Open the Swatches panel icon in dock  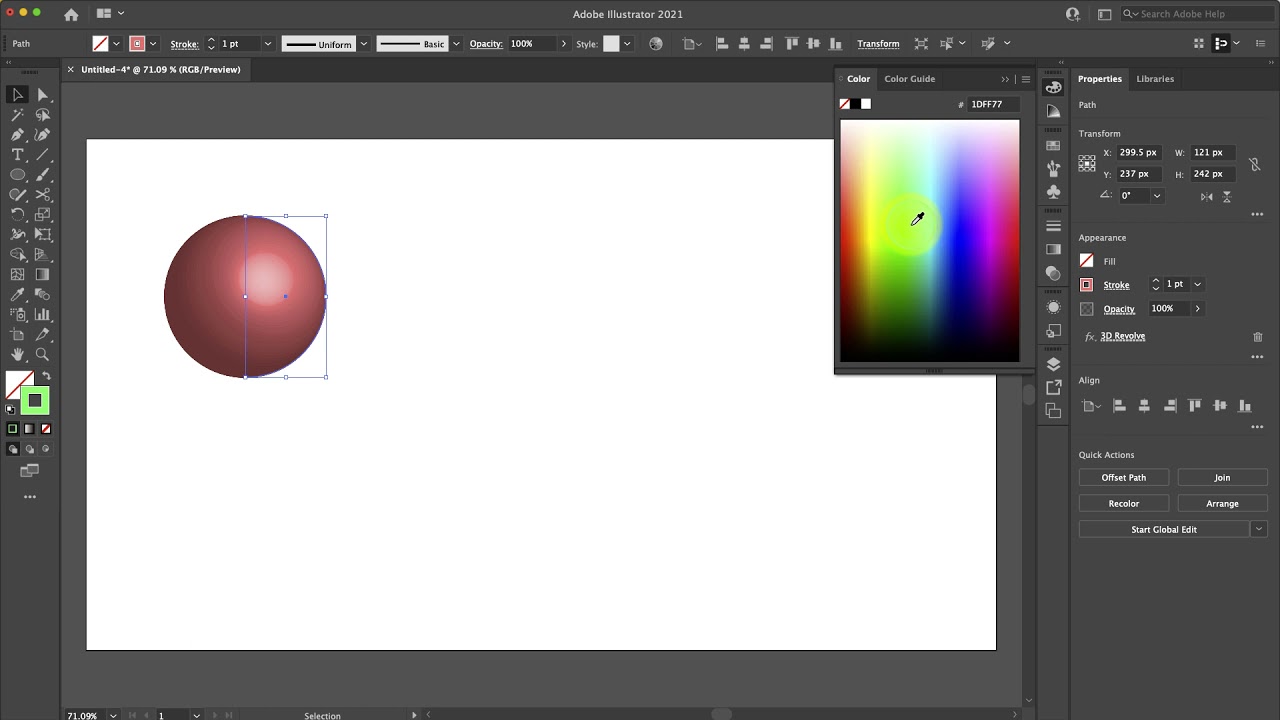1053,145
